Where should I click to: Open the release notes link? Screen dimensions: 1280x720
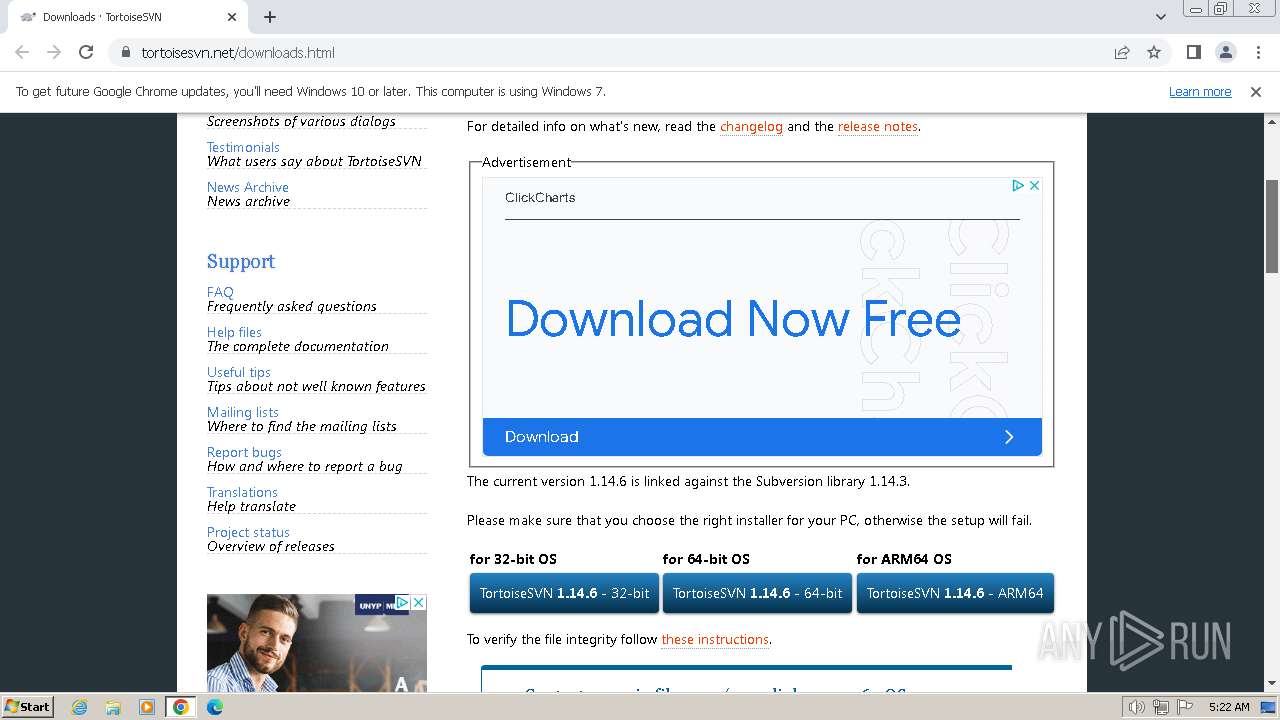point(877,127)
